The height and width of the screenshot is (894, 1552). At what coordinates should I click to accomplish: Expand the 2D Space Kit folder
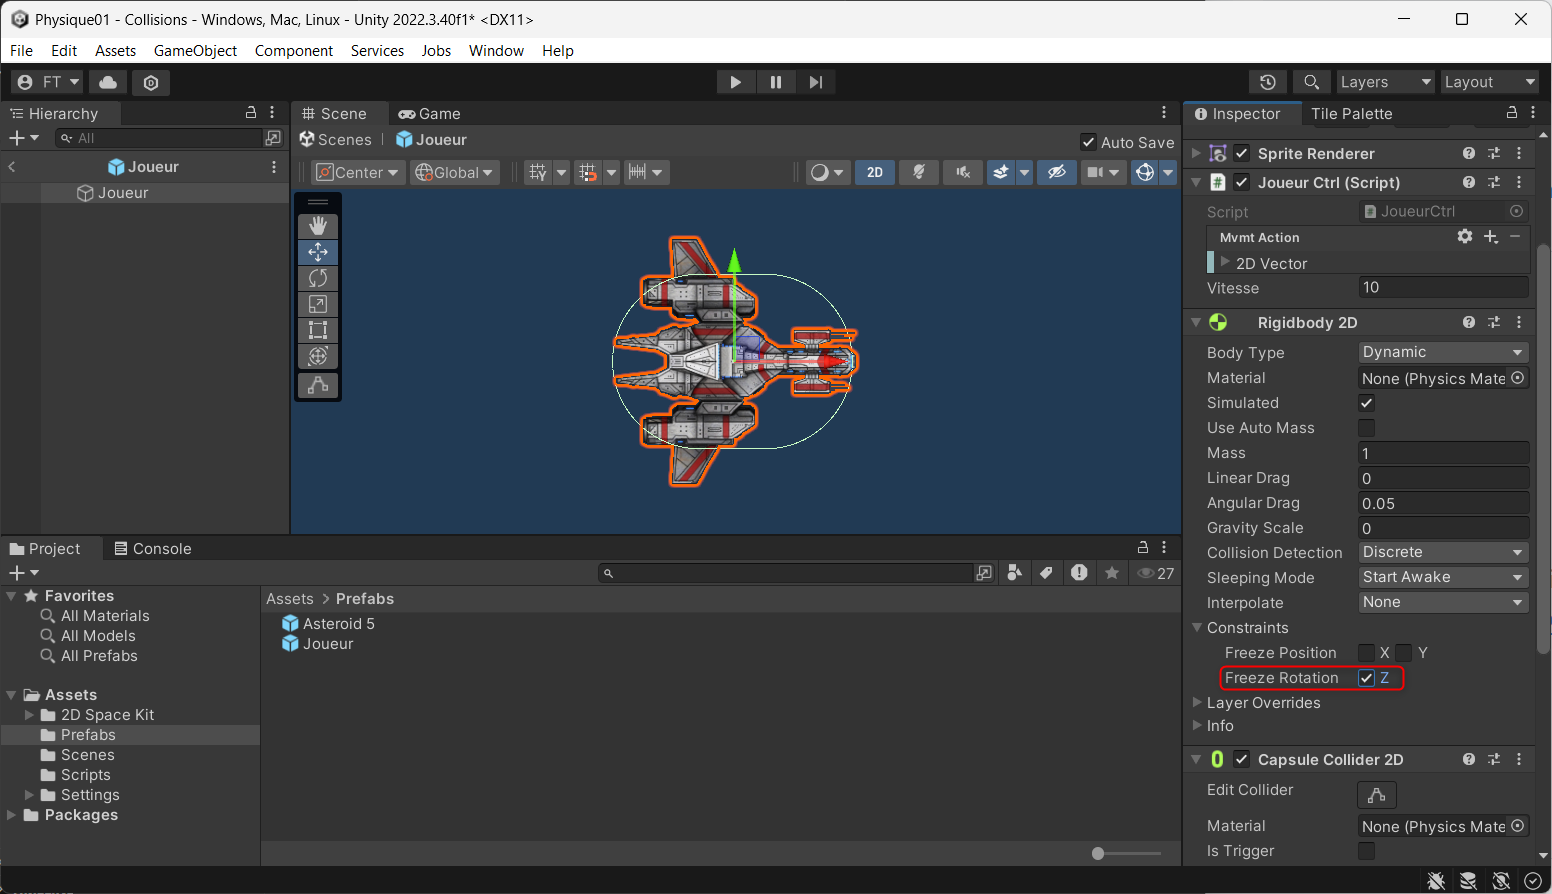(29, 715)
